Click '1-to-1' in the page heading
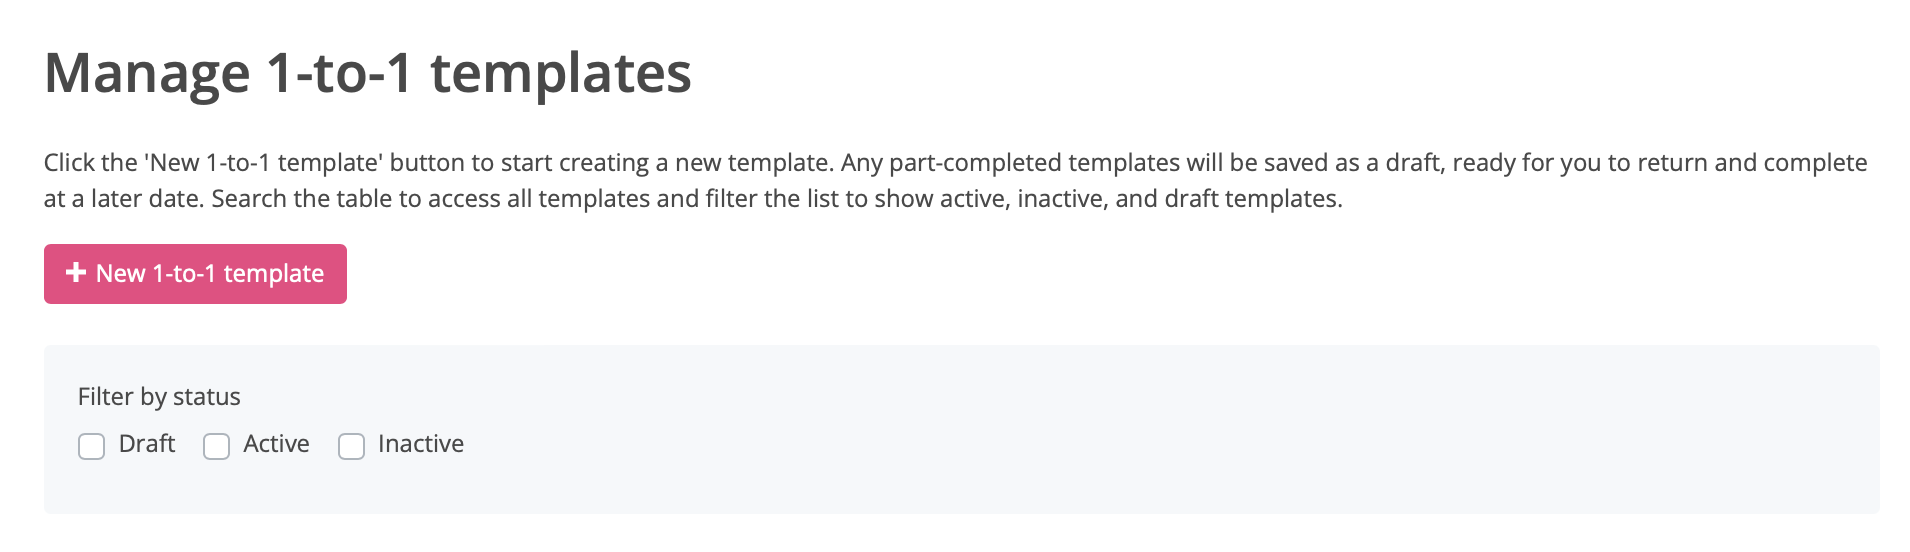This screenshot has height=552, width=1910. point(340,73)
